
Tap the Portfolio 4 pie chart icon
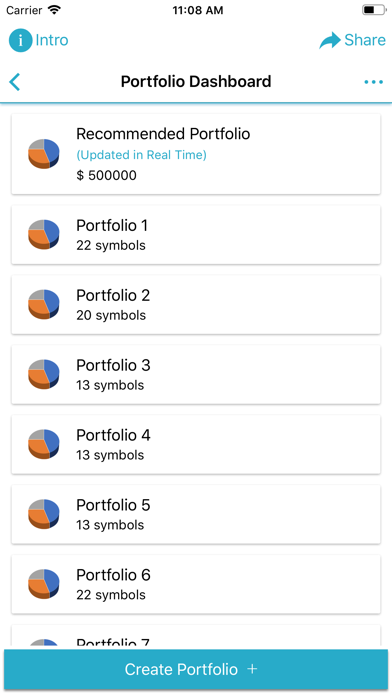[44, 444]
